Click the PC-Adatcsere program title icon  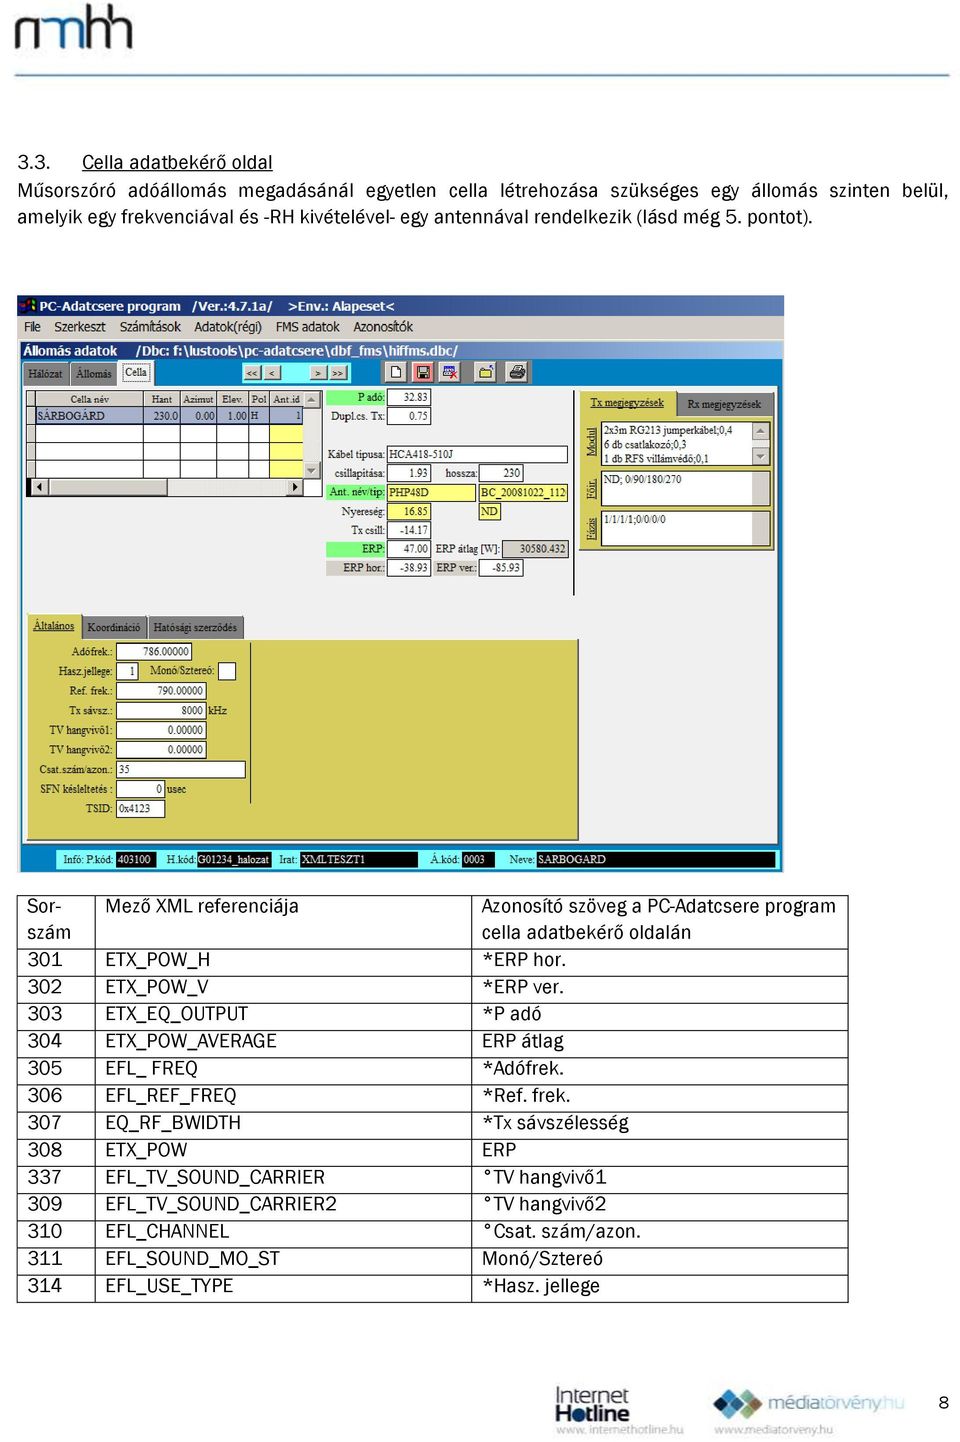click(x=29, y=306)
